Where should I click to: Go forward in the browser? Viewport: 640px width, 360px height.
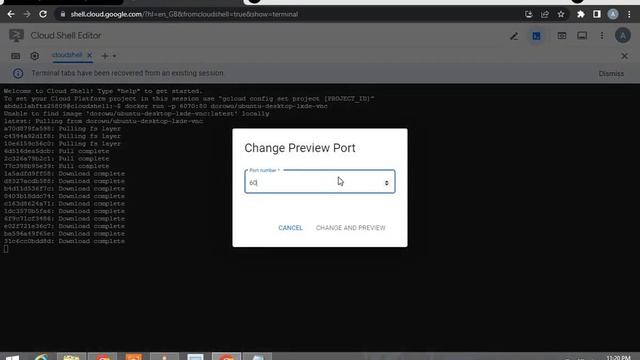27,14
